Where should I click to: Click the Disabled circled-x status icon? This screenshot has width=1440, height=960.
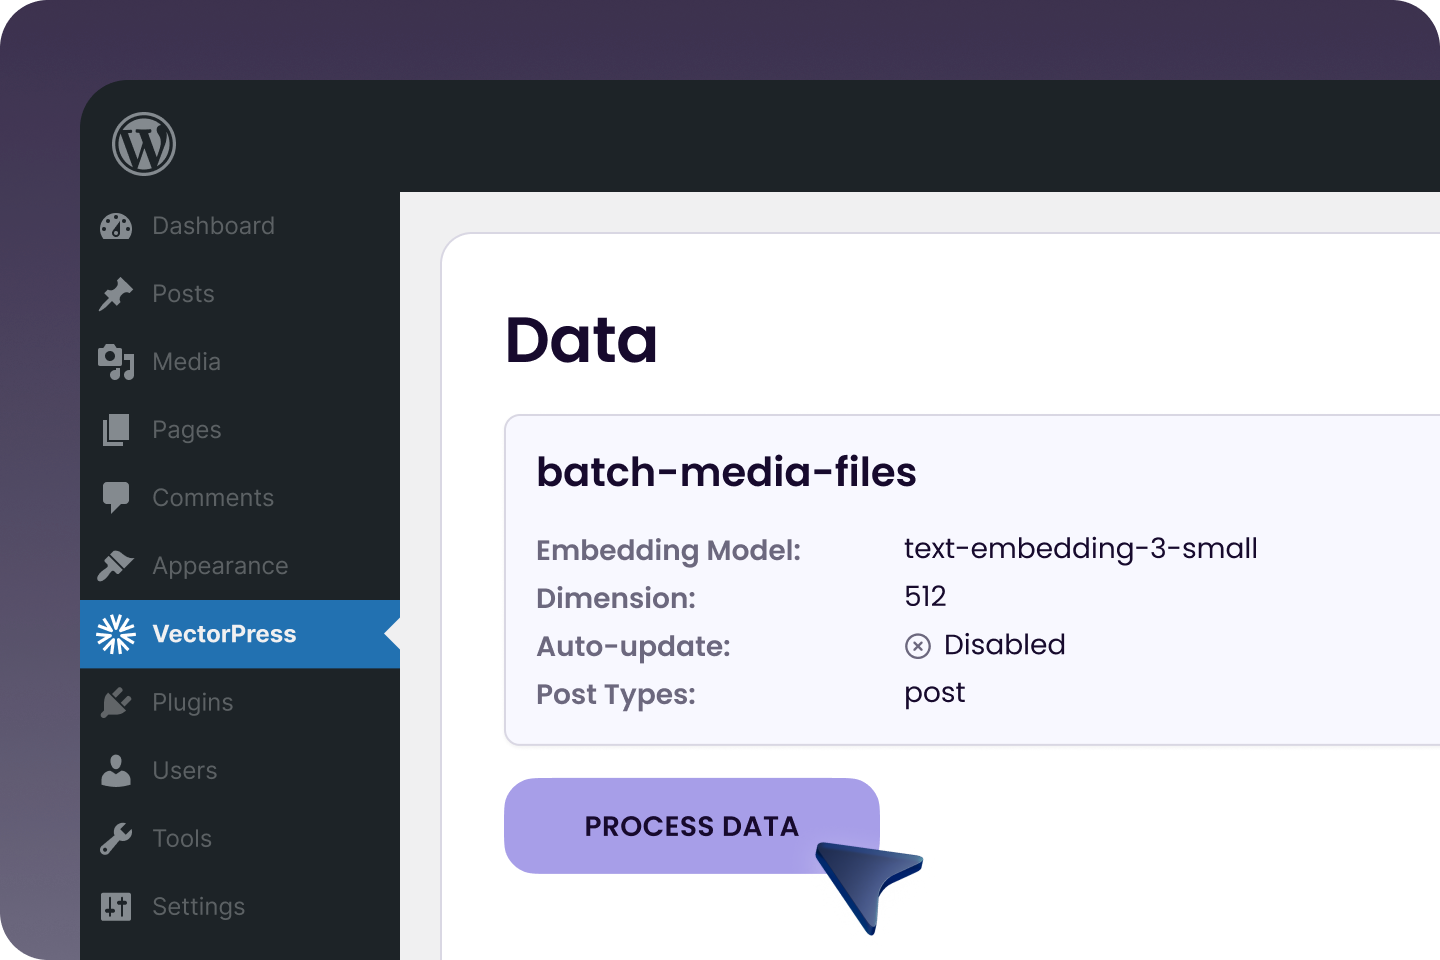918,646
